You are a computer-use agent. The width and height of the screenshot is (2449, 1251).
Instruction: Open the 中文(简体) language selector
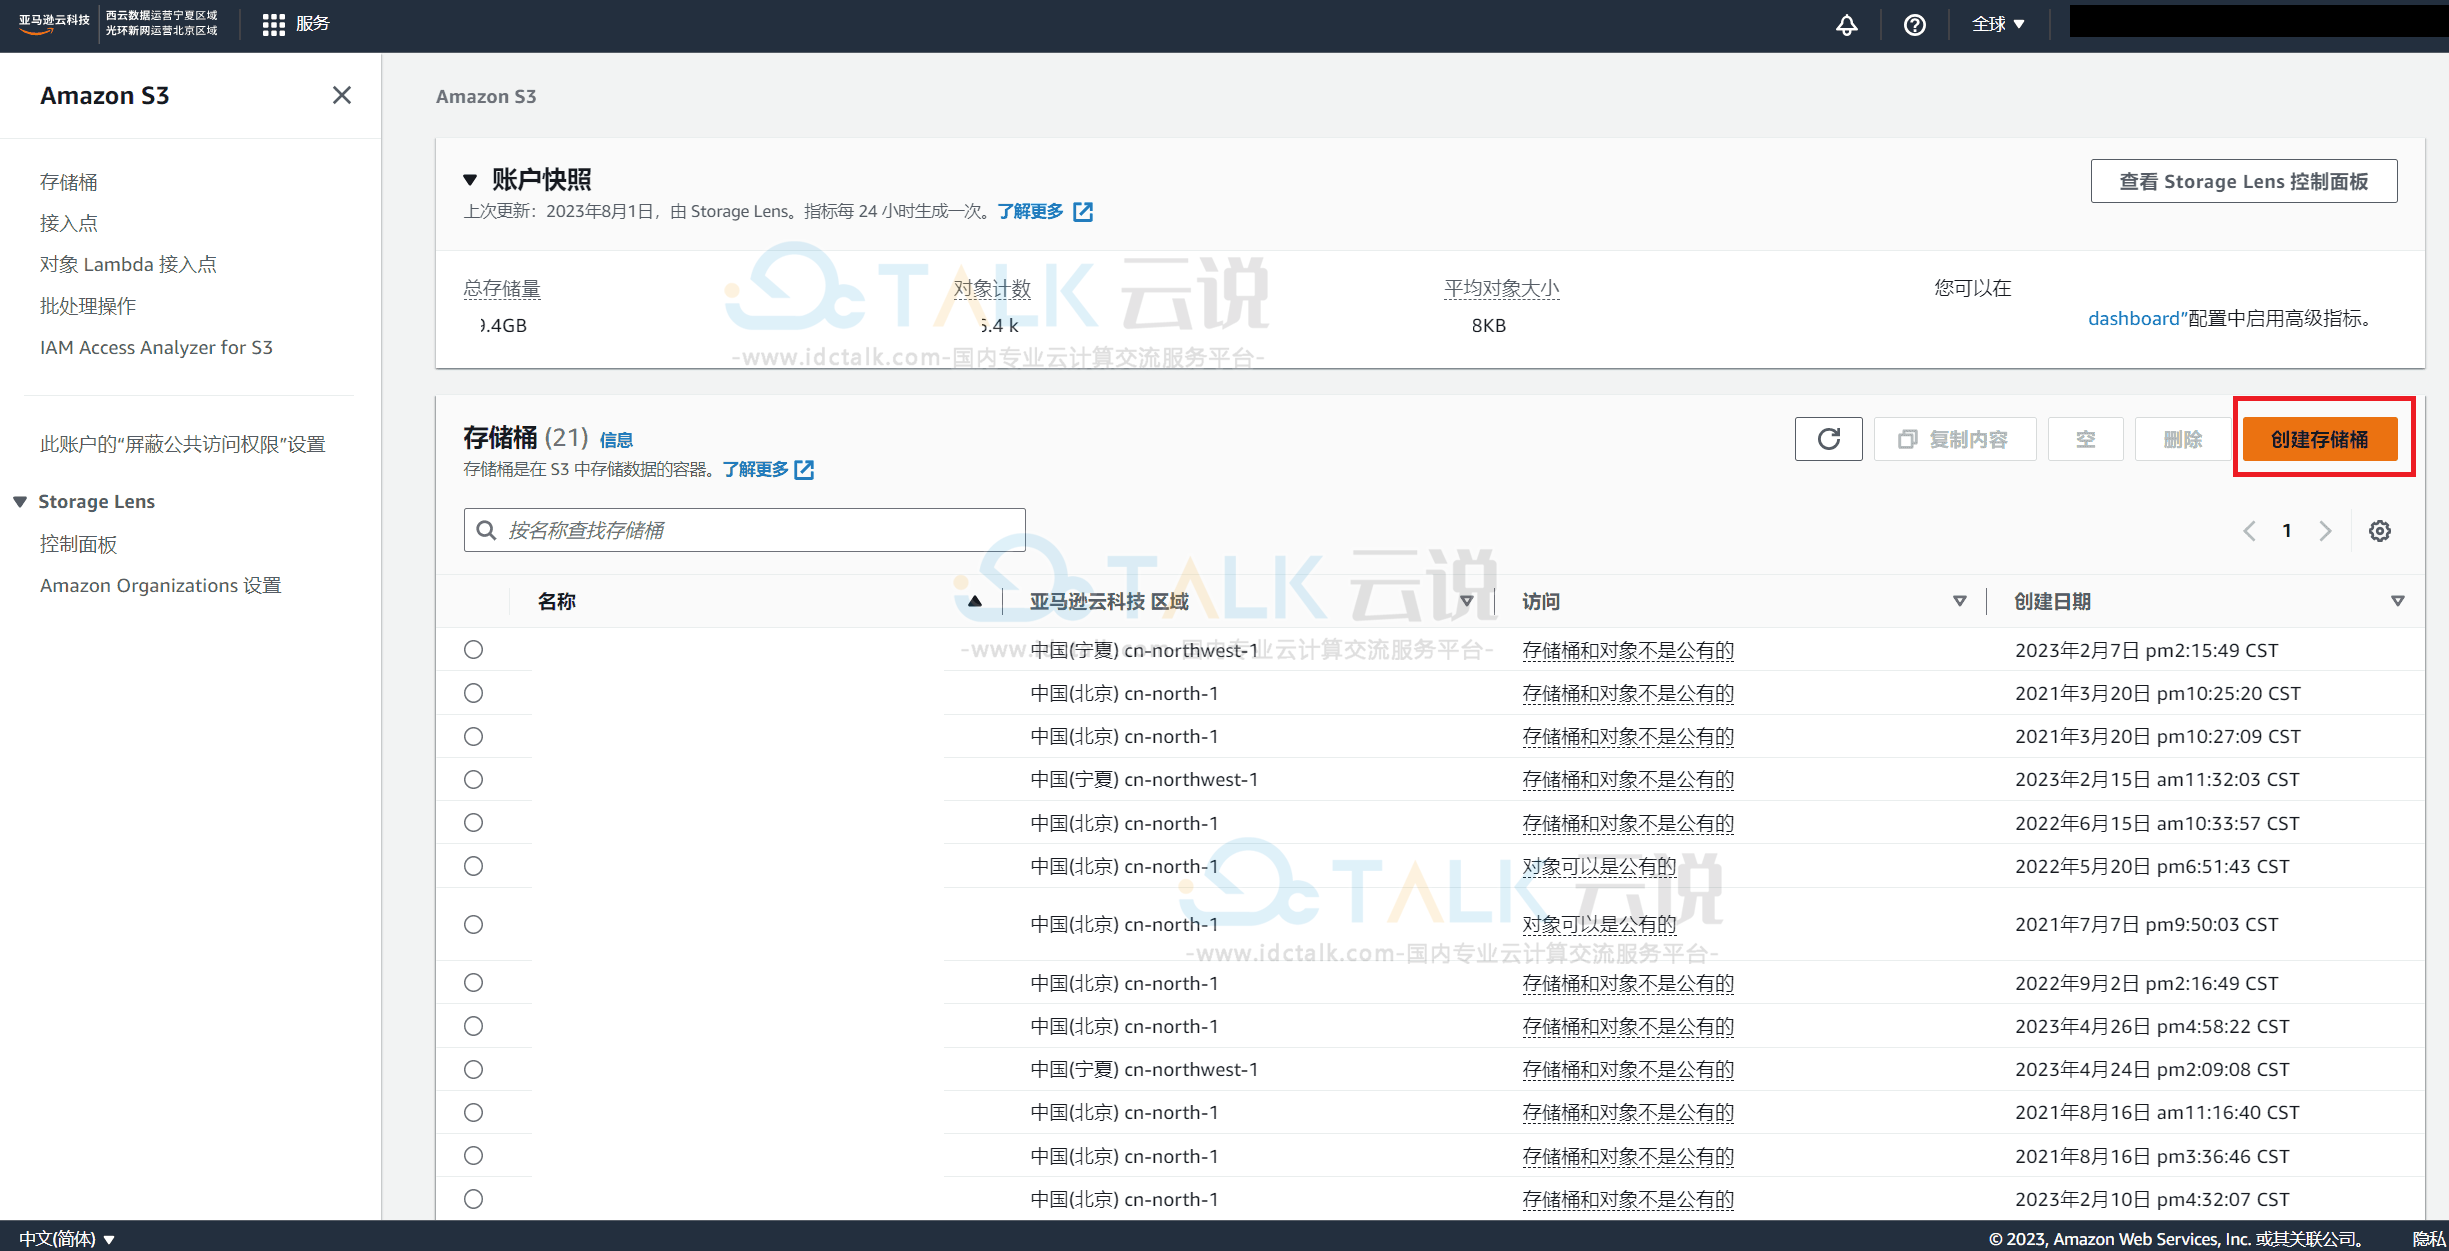tap(67, 1238)
